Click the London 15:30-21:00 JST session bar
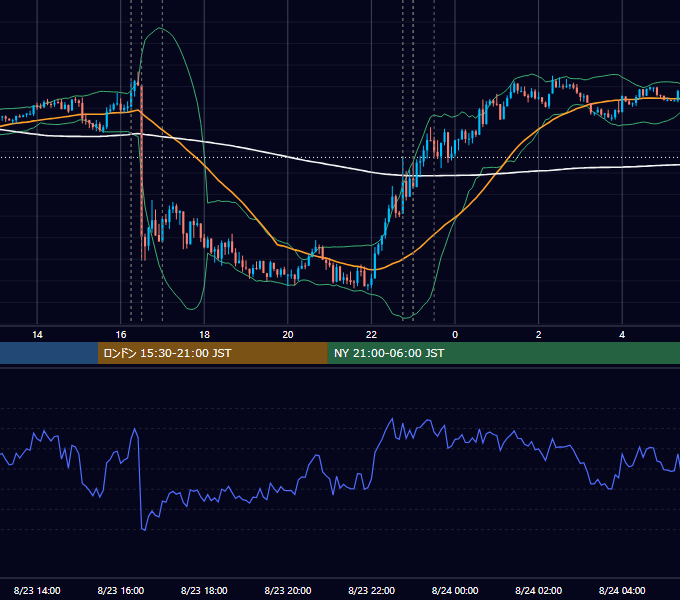This screenshot has height=600, width=680. (212, 353)
